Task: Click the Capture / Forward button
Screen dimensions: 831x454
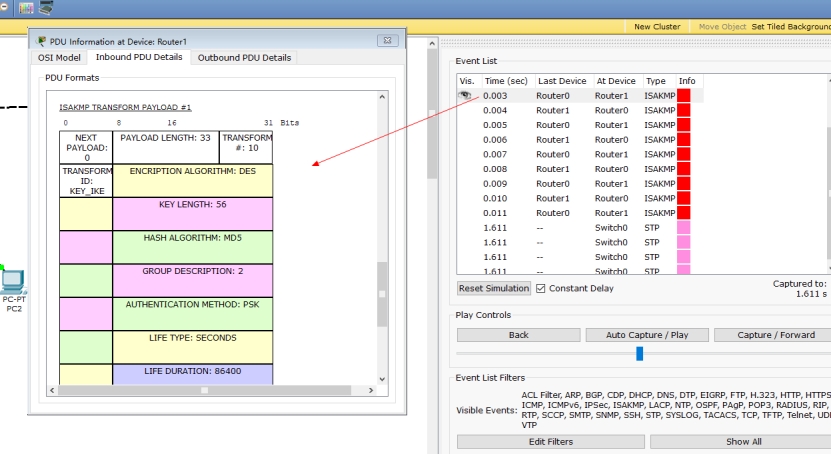Action: point(775,335)
